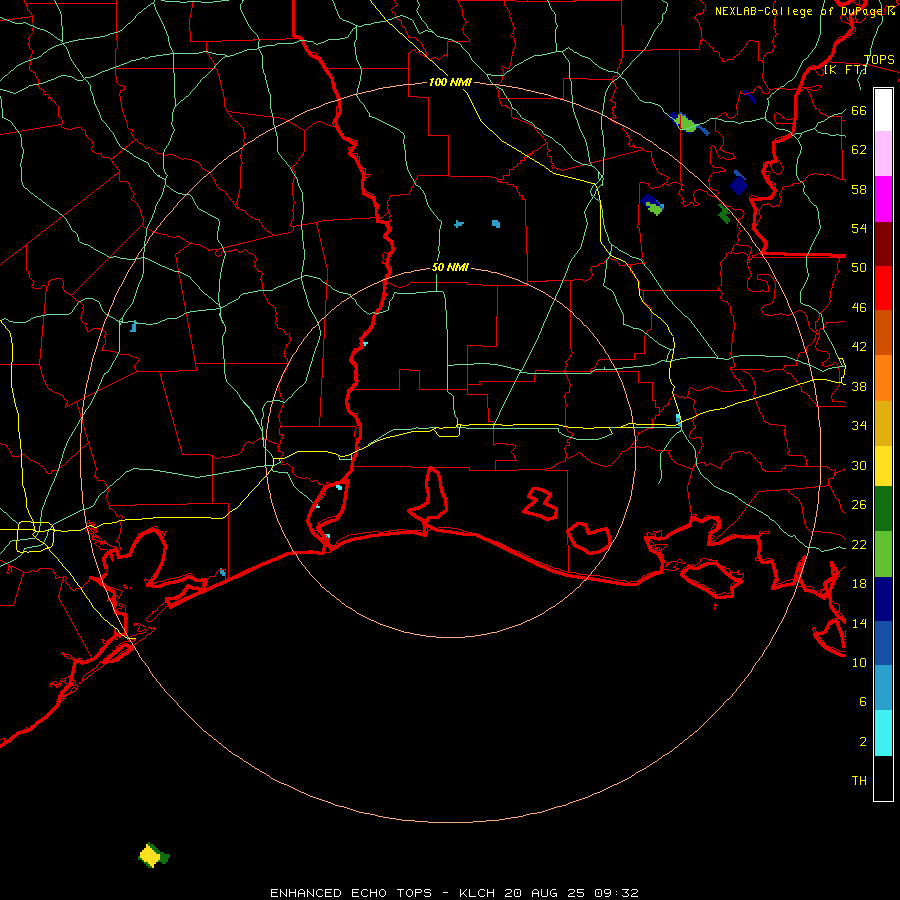Select the light blue legend swatch
The width and height of the screenshot is (900, 900).
pyautogui.click(x=883, y=687)
